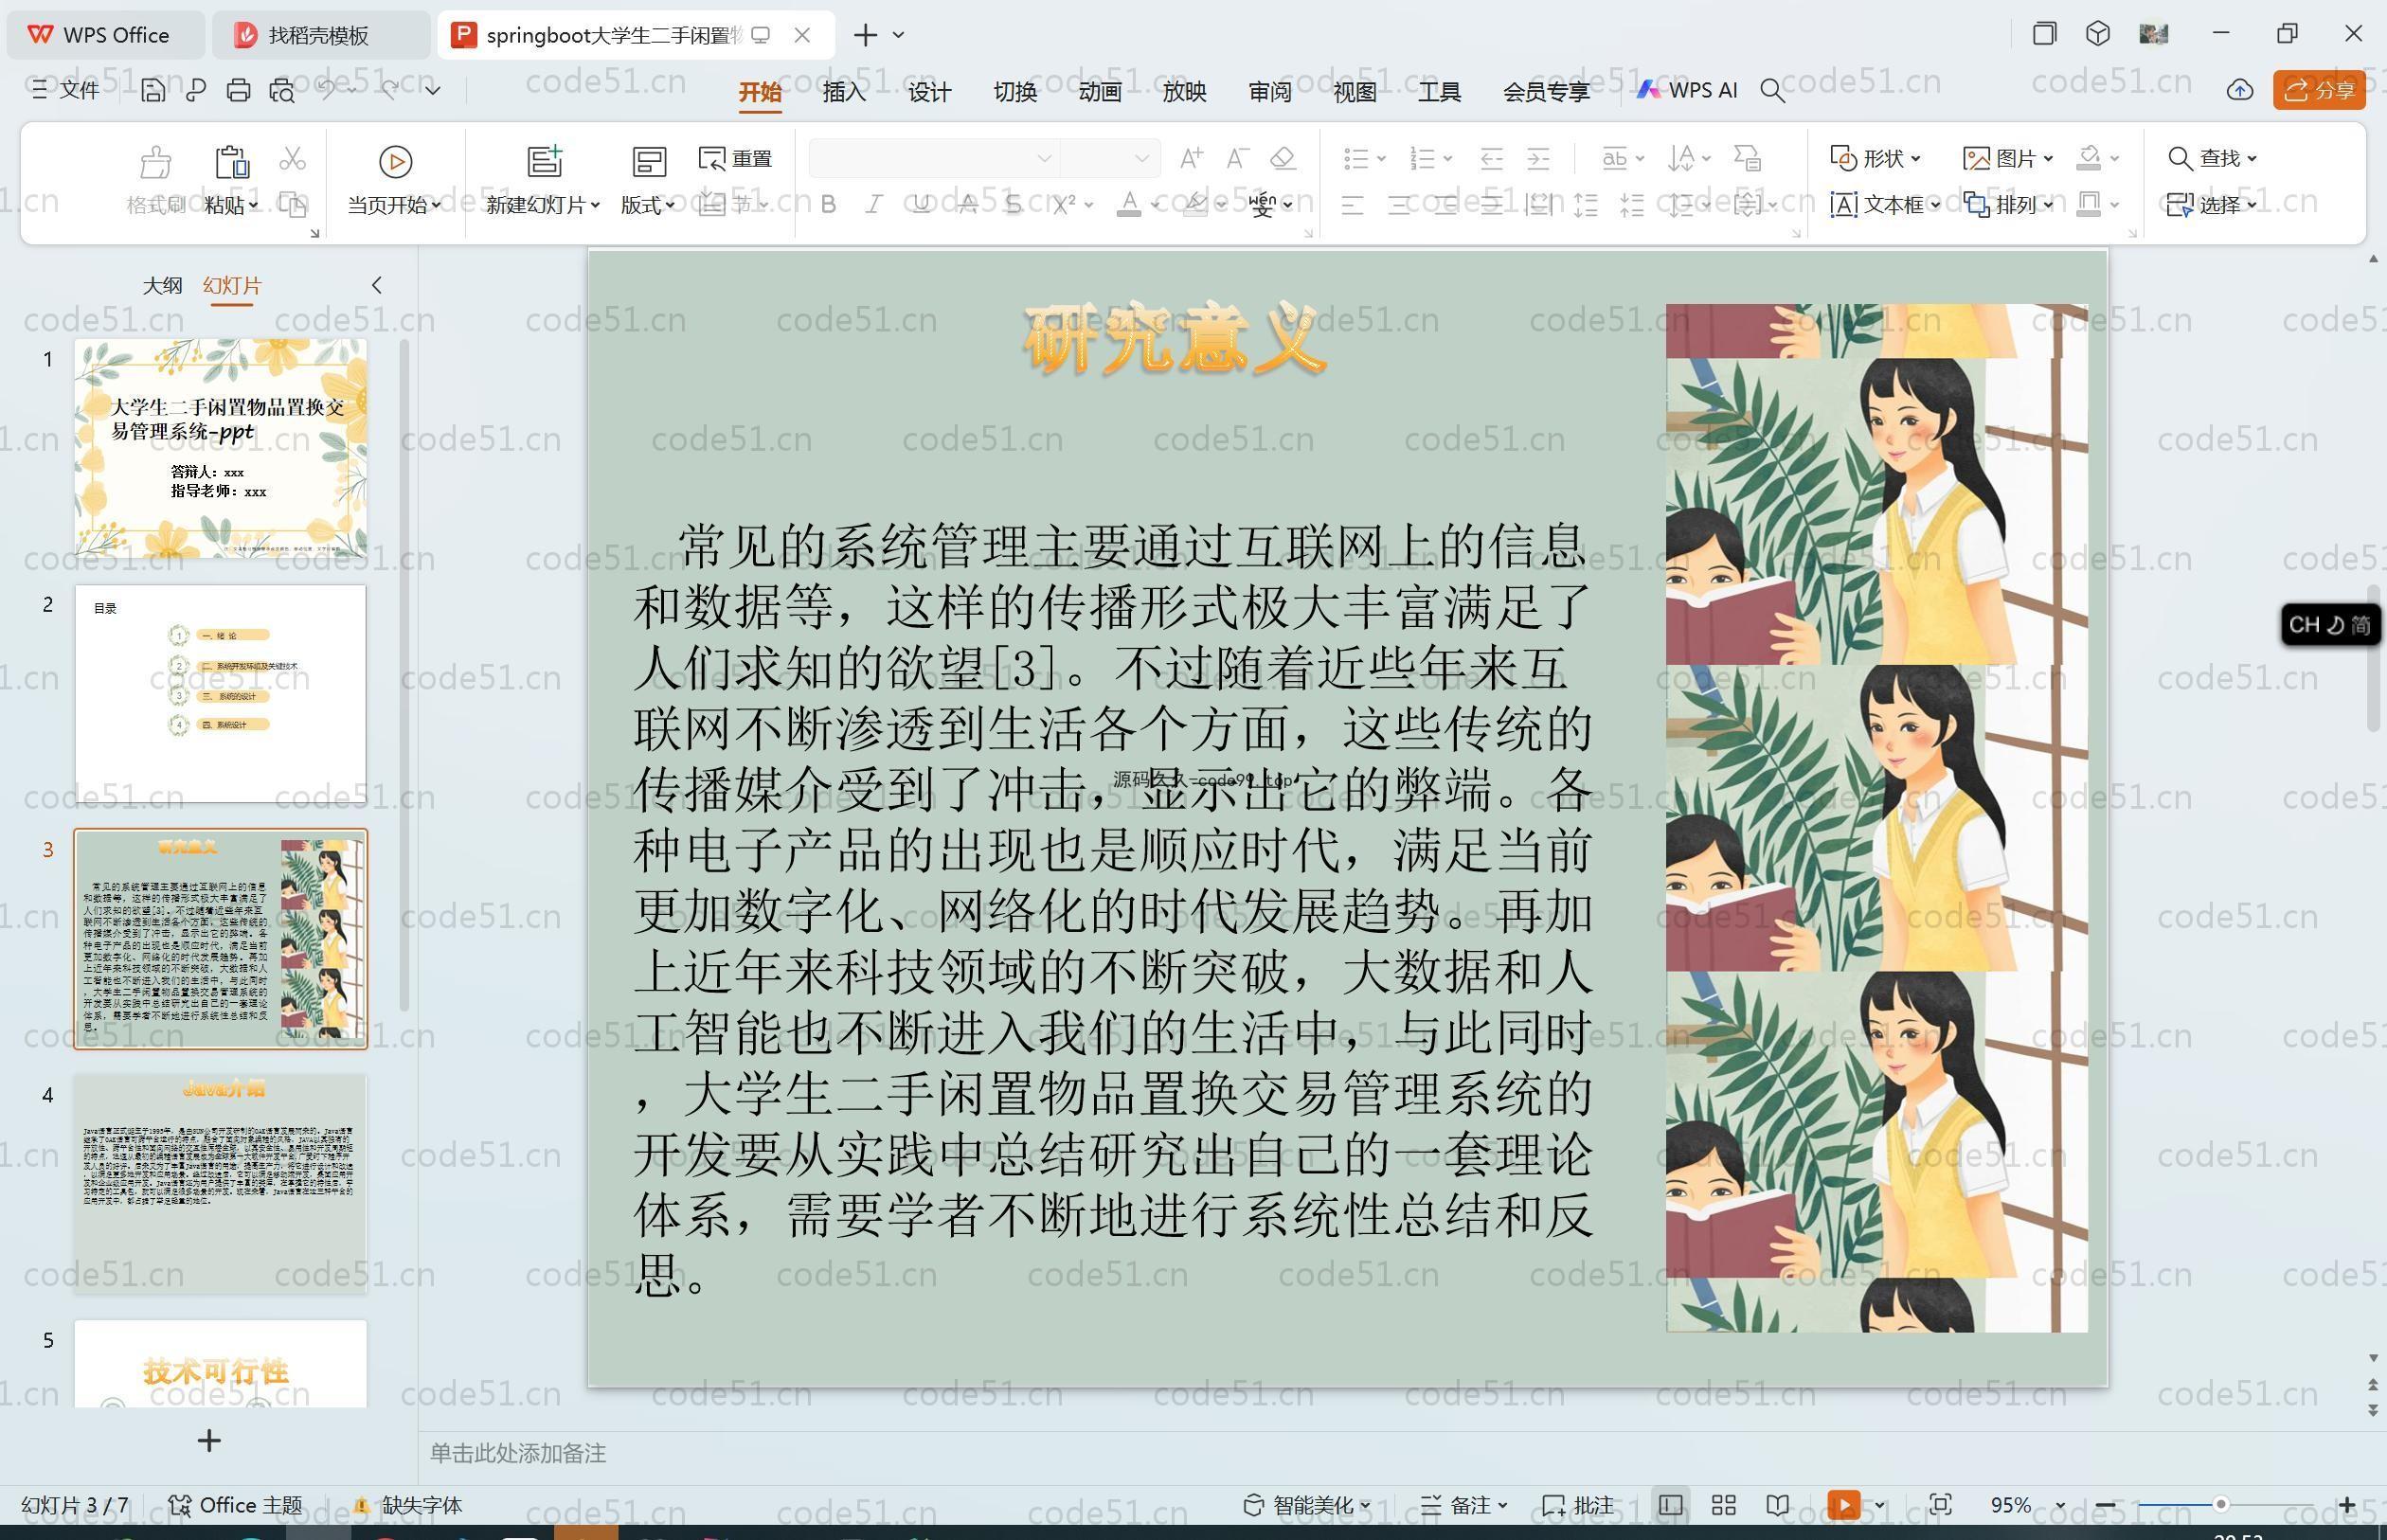Toggle Bold formatting
Image resolution: width=2387 pixels, height=1540 pixels.
coord(828,205)
